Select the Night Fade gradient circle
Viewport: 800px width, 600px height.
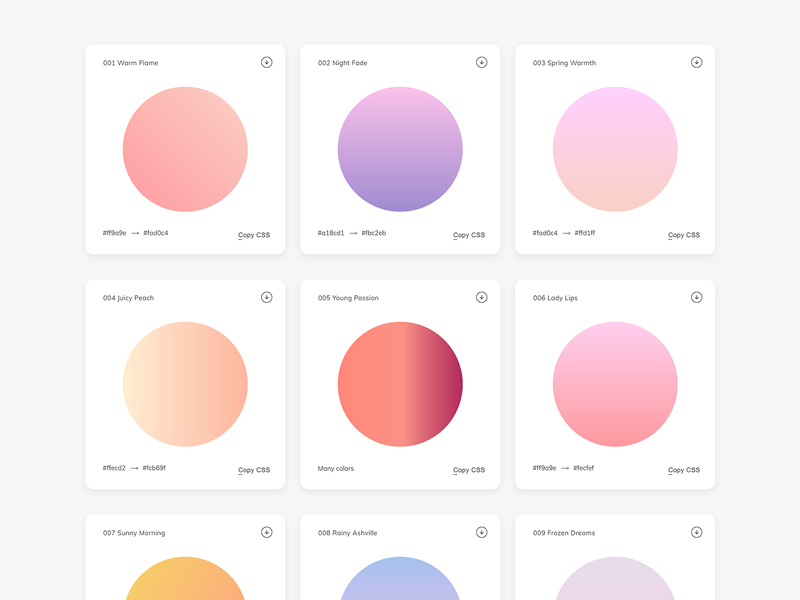pos(400,149)
